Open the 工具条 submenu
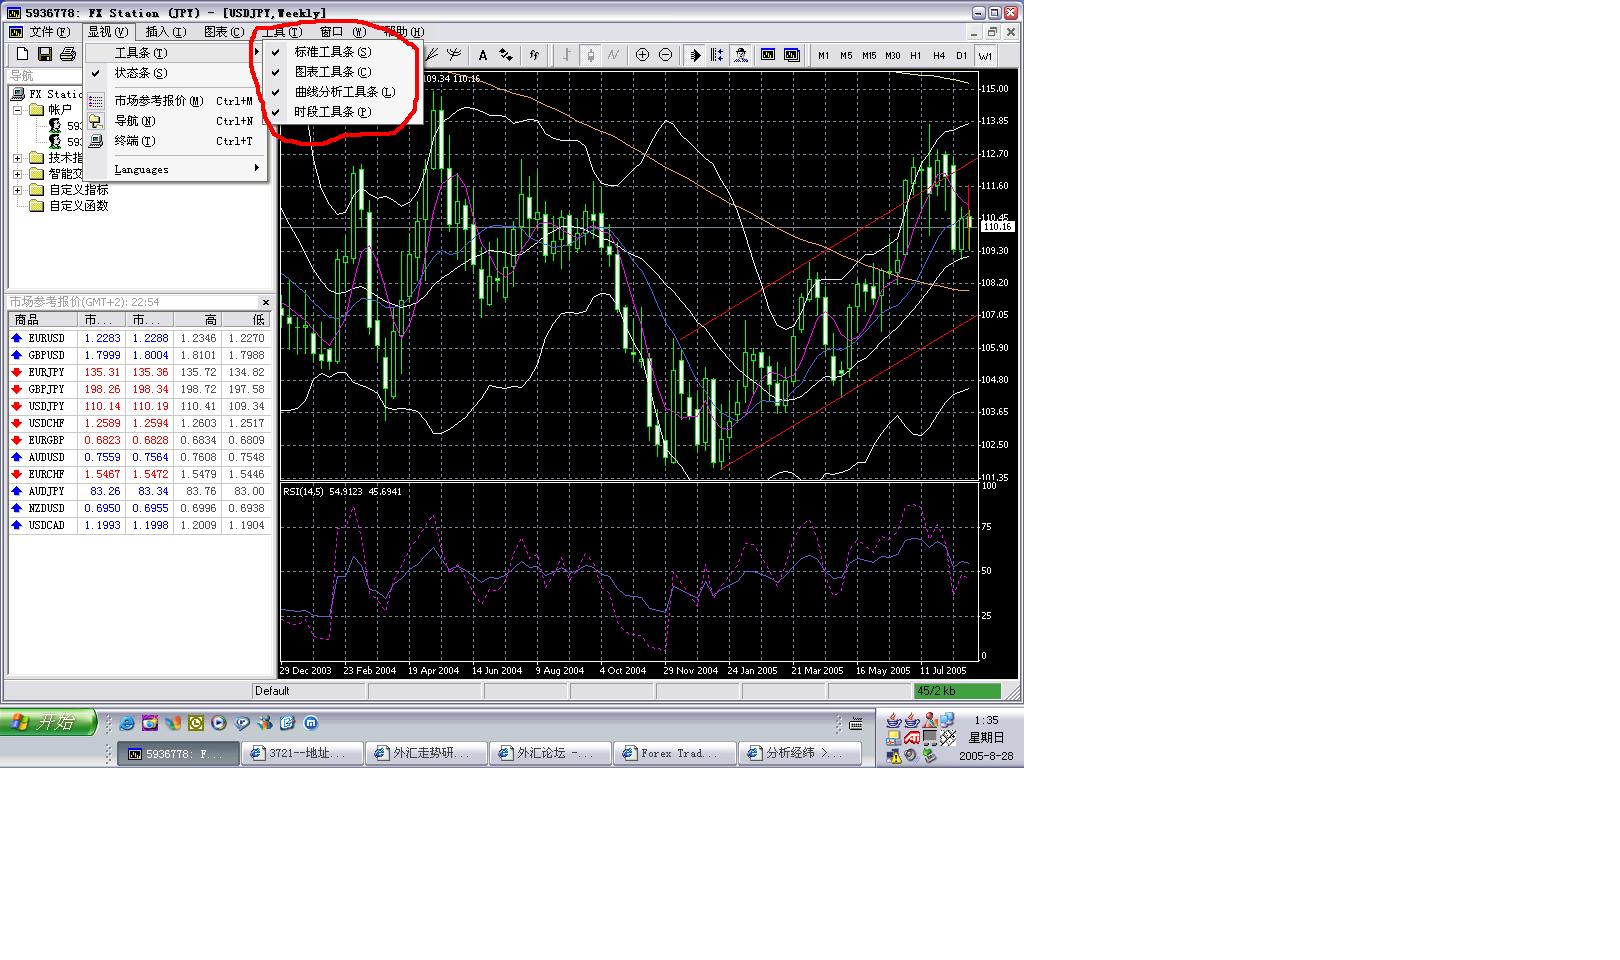 pyautogui.click(x=176, y=53)
